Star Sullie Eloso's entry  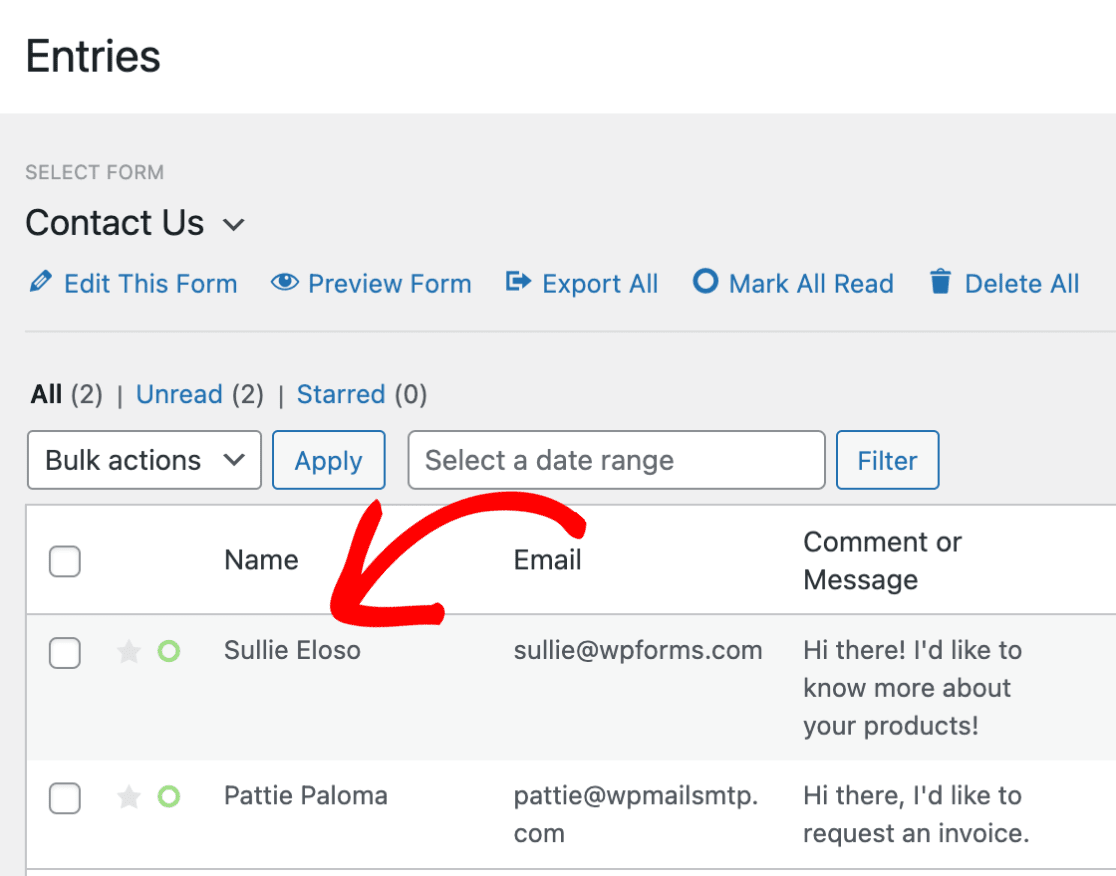128,652
